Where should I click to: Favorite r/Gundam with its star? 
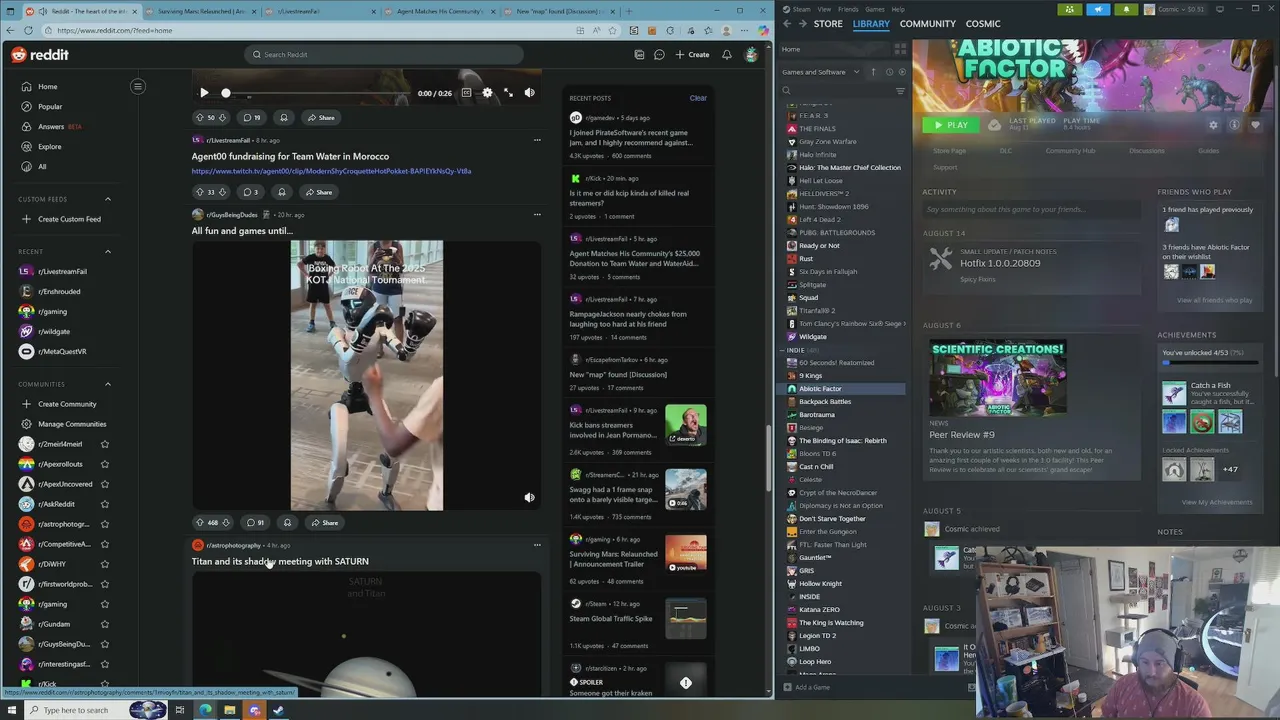pyautogui.click(x=104, y=624)
